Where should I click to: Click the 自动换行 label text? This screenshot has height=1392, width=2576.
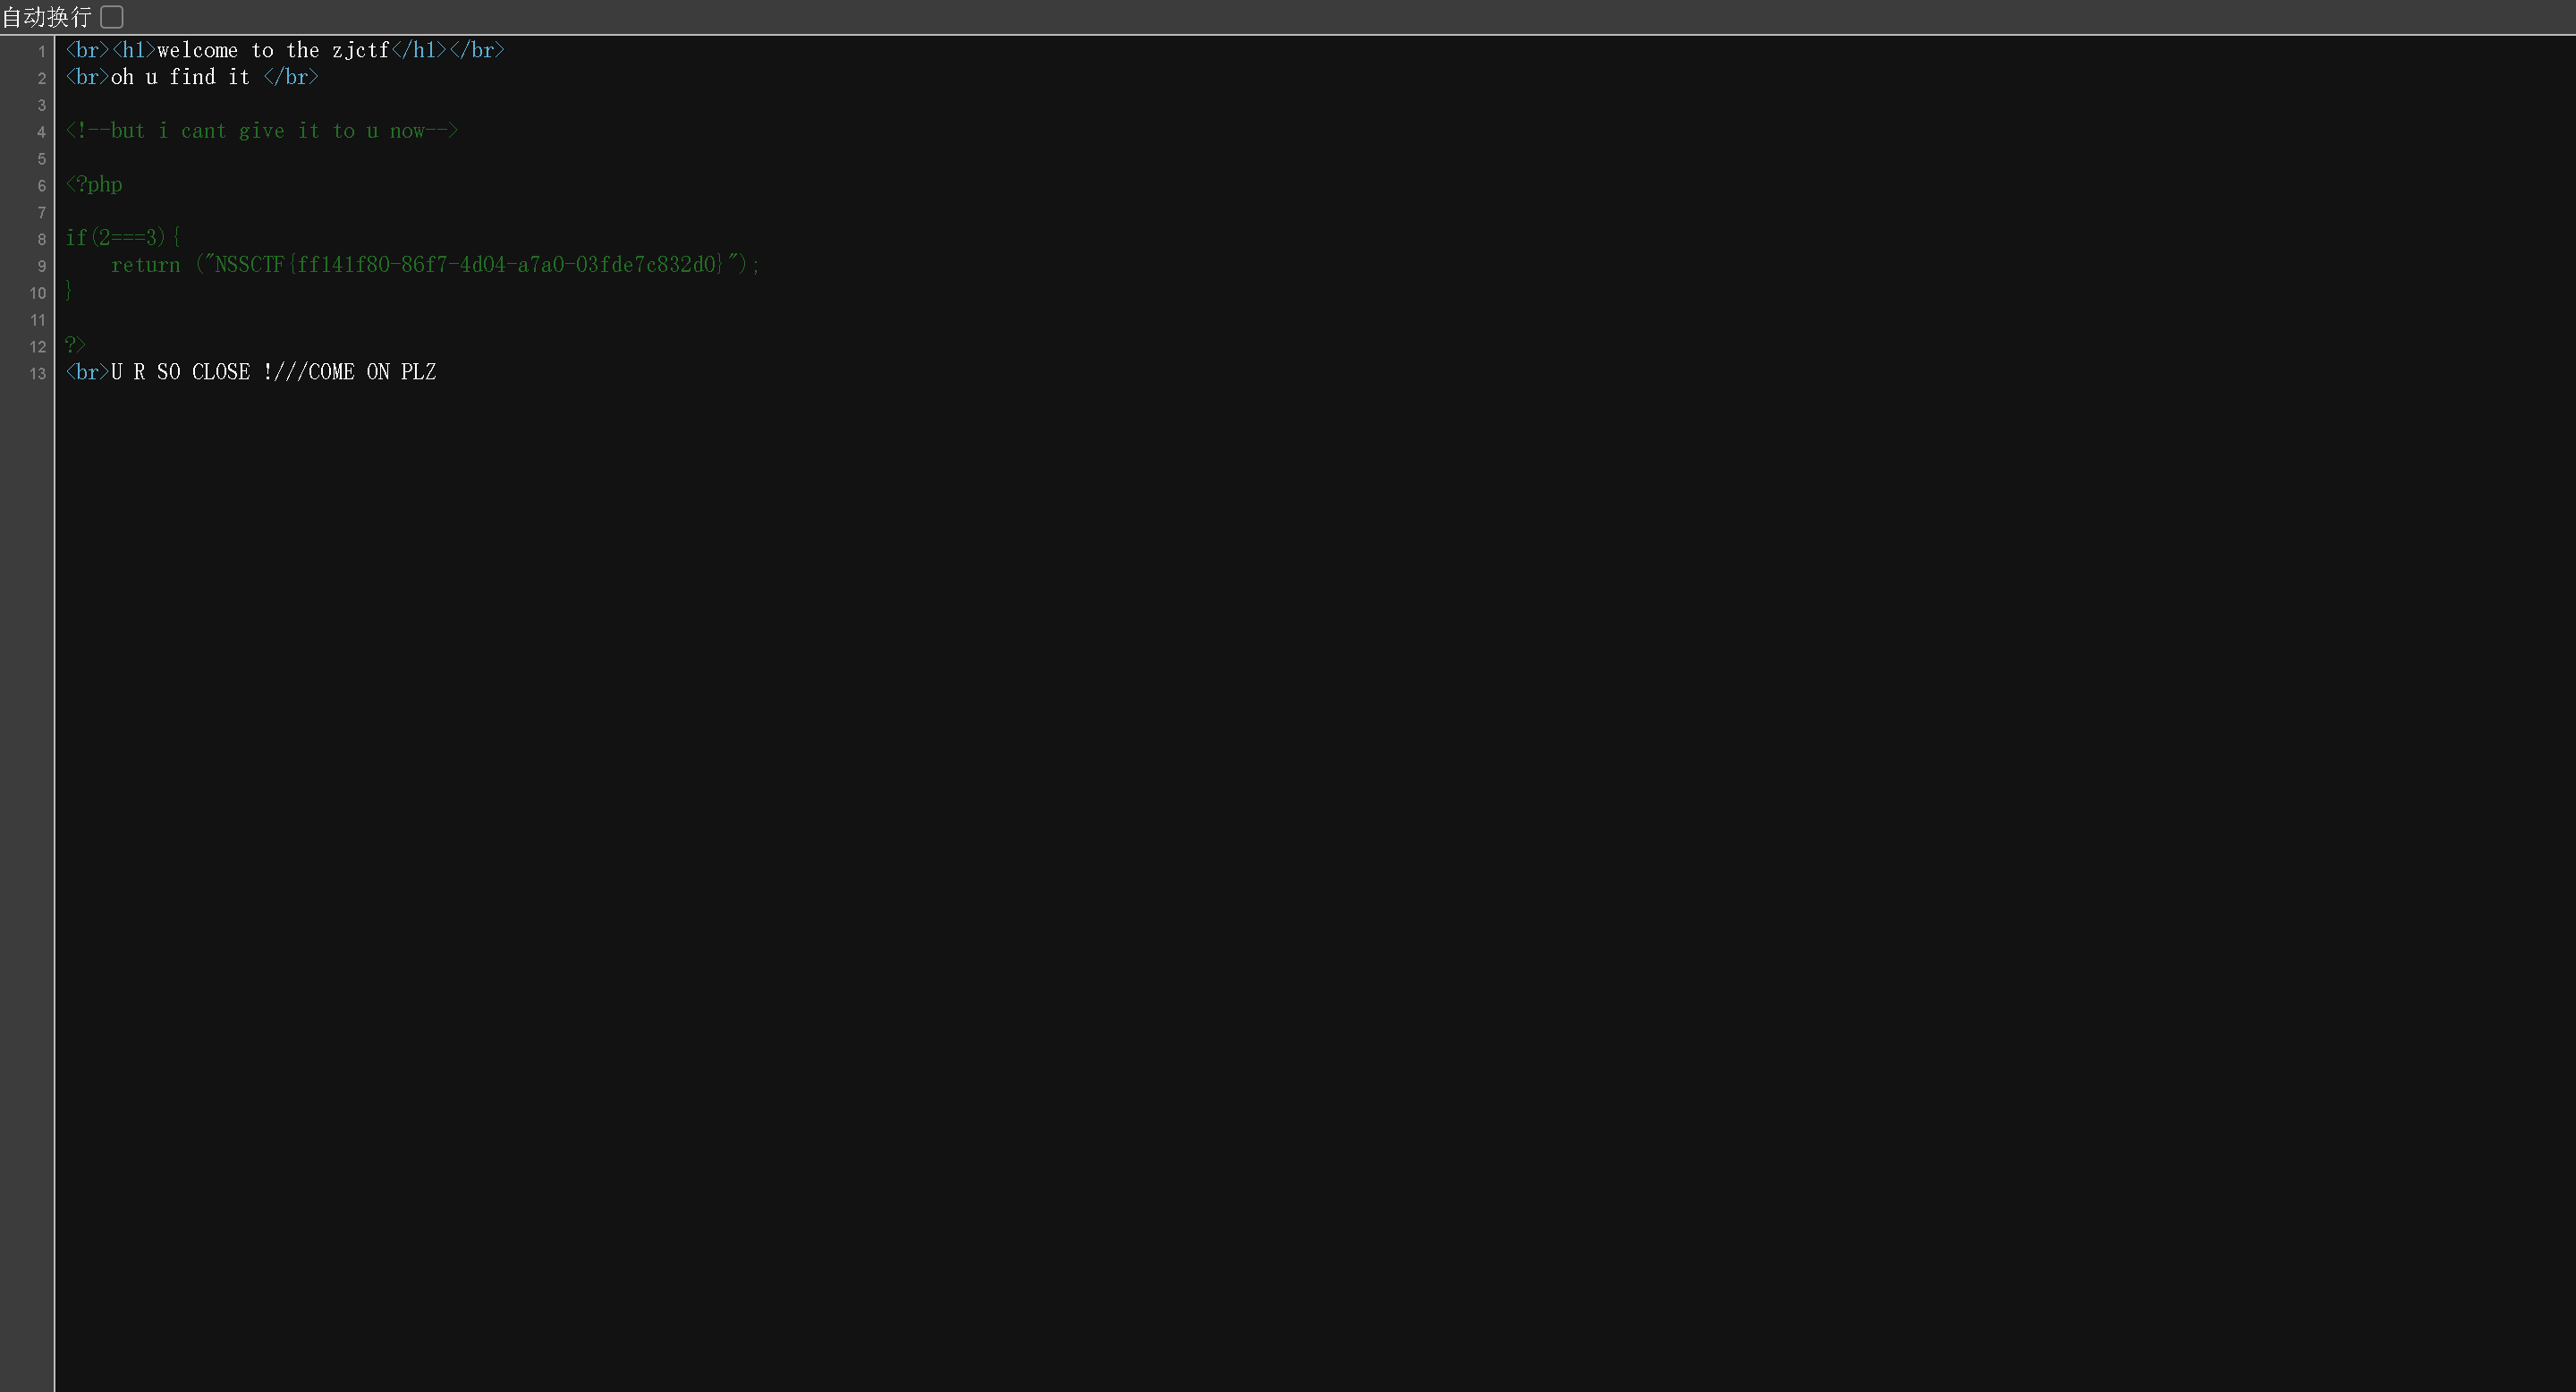pyautogui.click(x=46, y=17)
